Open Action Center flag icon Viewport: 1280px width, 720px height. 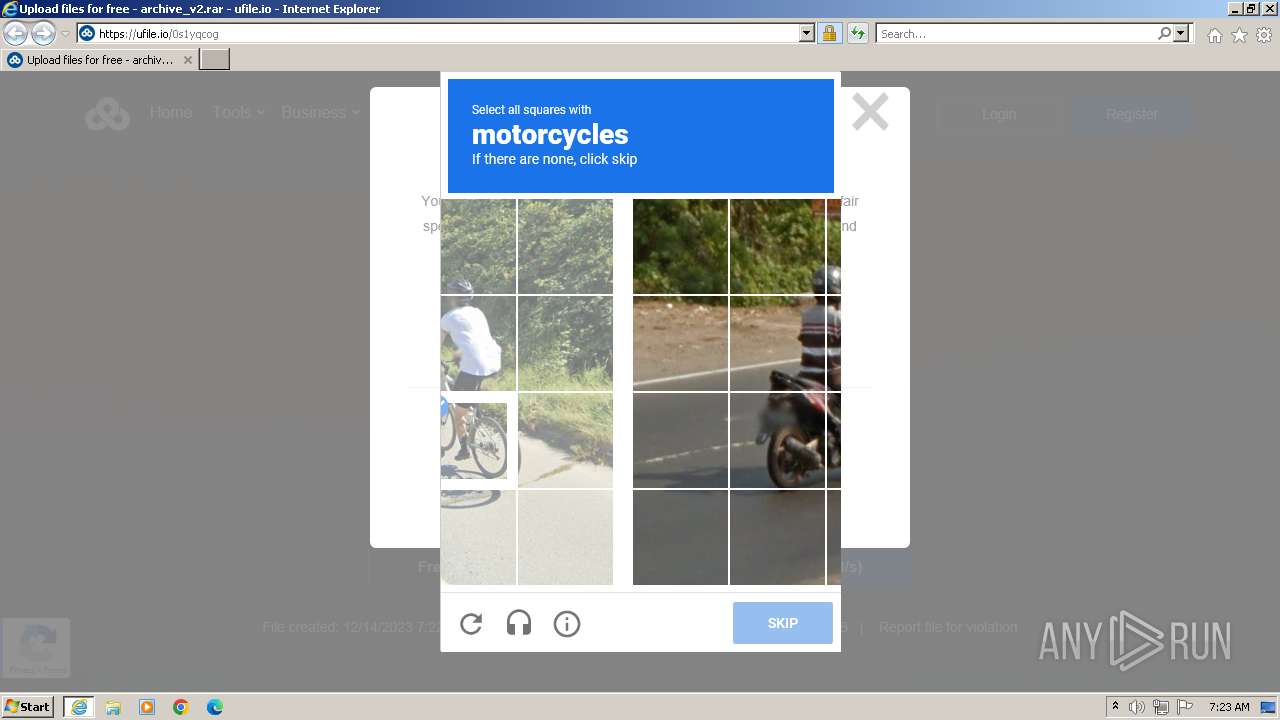tap(1185, 707)
